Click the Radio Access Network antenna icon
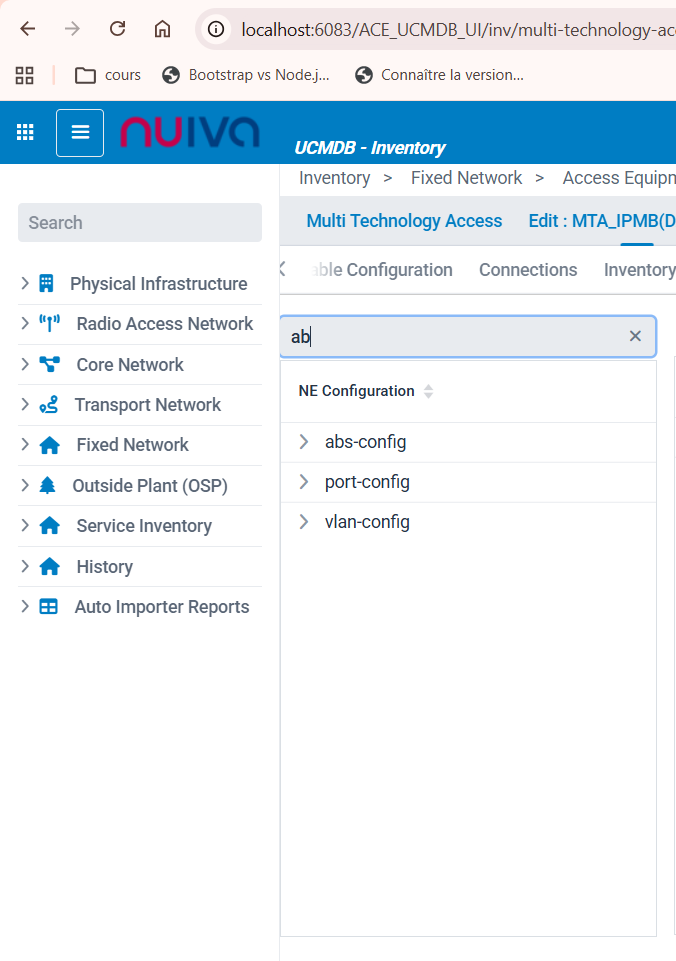 [49, 324]
